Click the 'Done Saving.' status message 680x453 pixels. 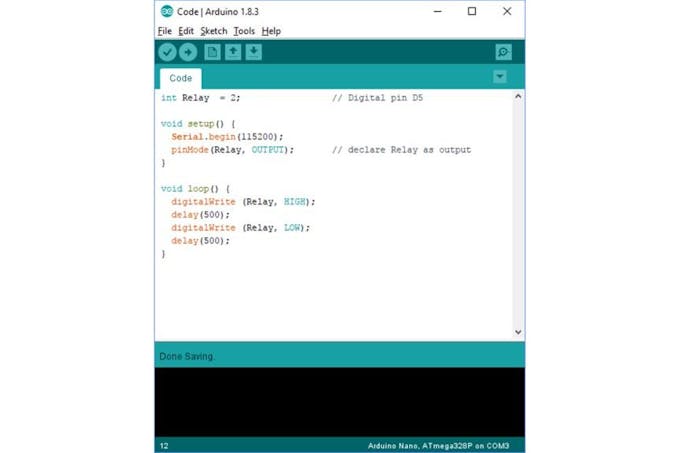(187, 356)
